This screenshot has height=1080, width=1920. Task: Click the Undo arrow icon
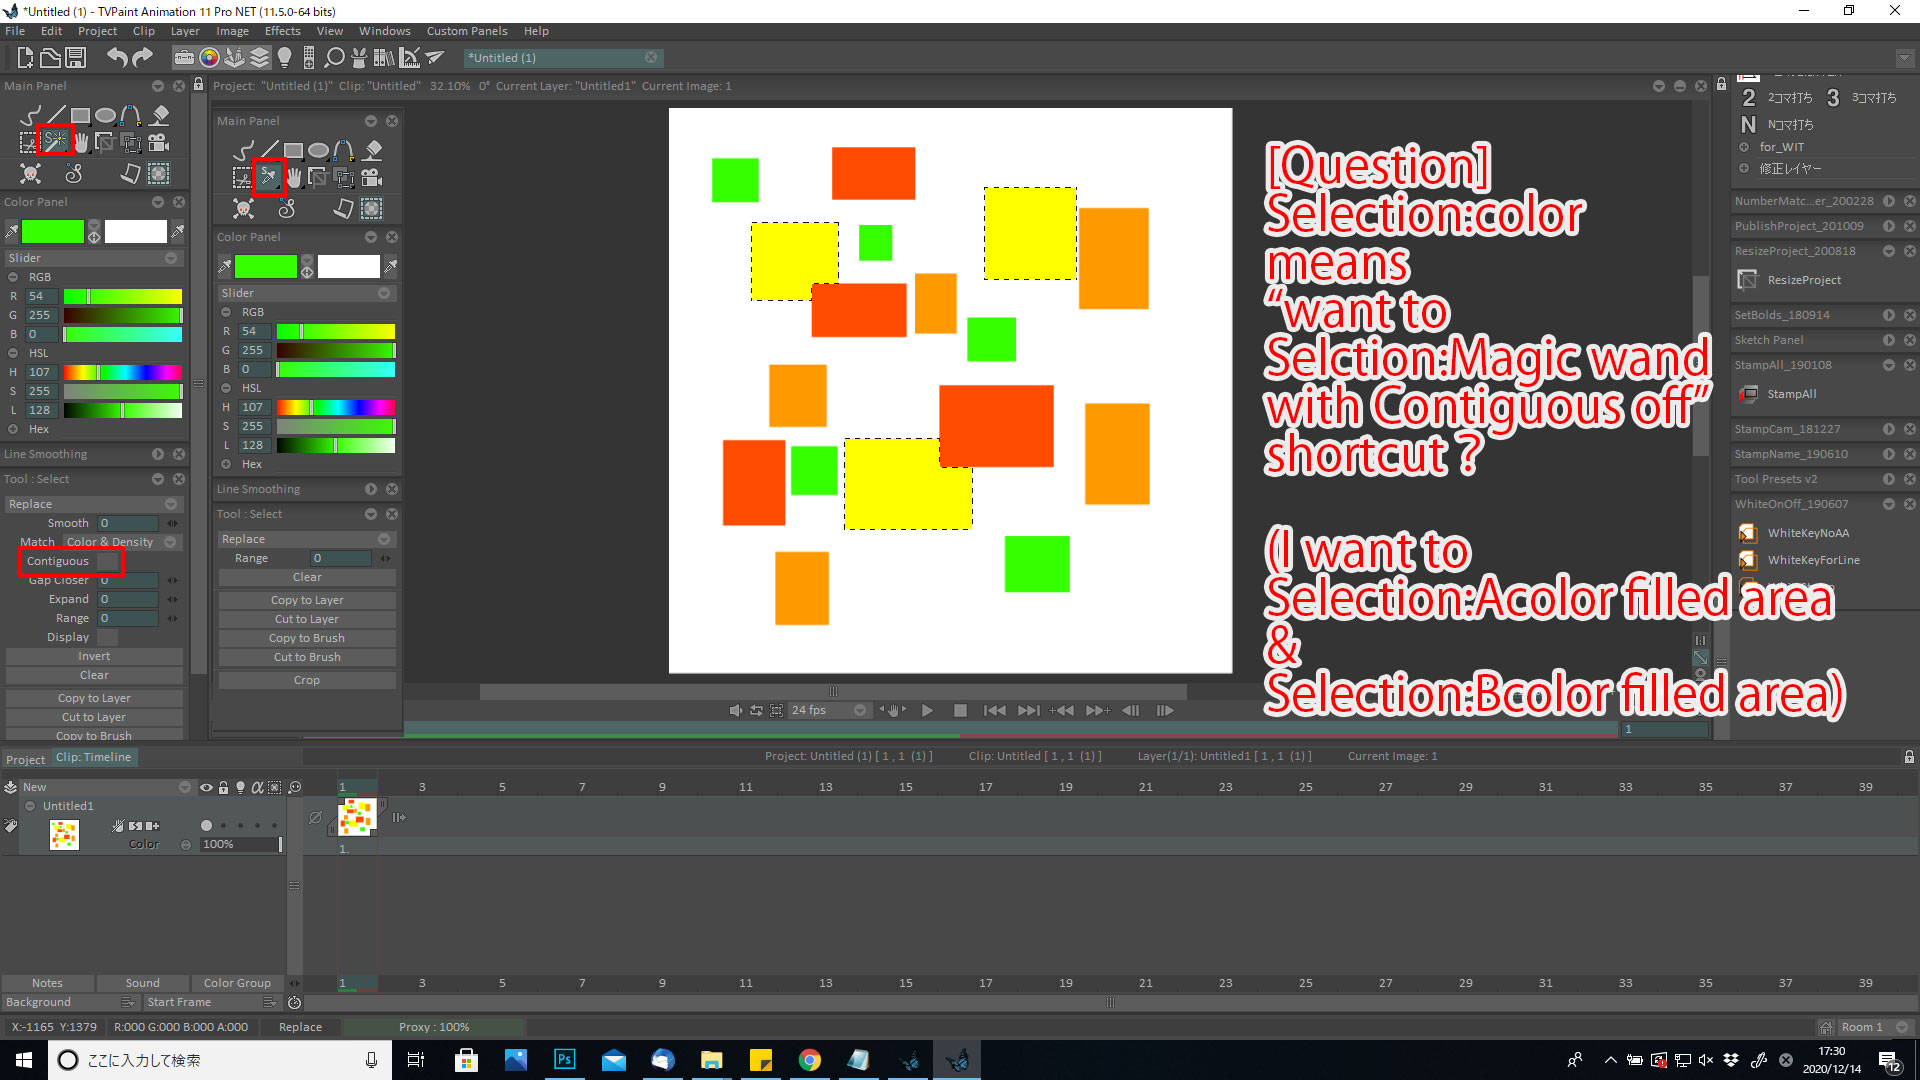117,57
